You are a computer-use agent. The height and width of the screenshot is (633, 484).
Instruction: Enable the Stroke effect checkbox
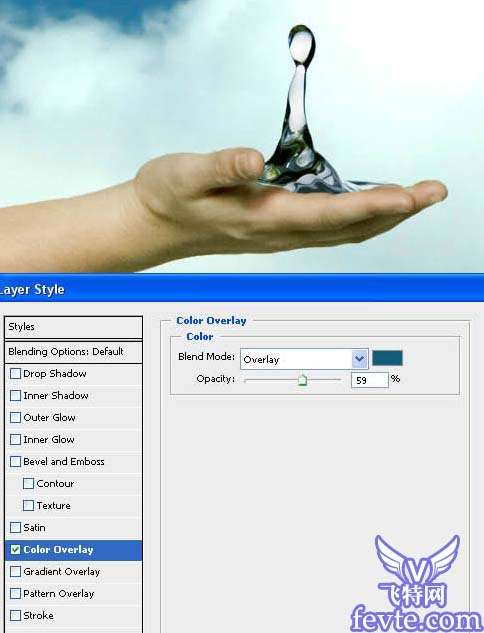pos(15,616)
